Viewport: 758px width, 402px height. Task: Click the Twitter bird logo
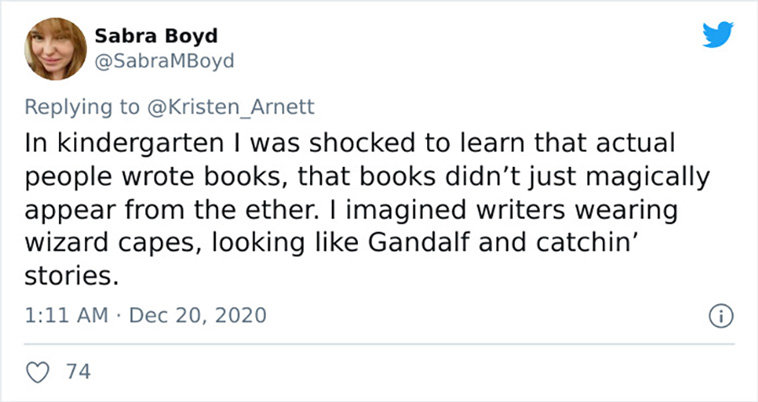tap(718, 35)
